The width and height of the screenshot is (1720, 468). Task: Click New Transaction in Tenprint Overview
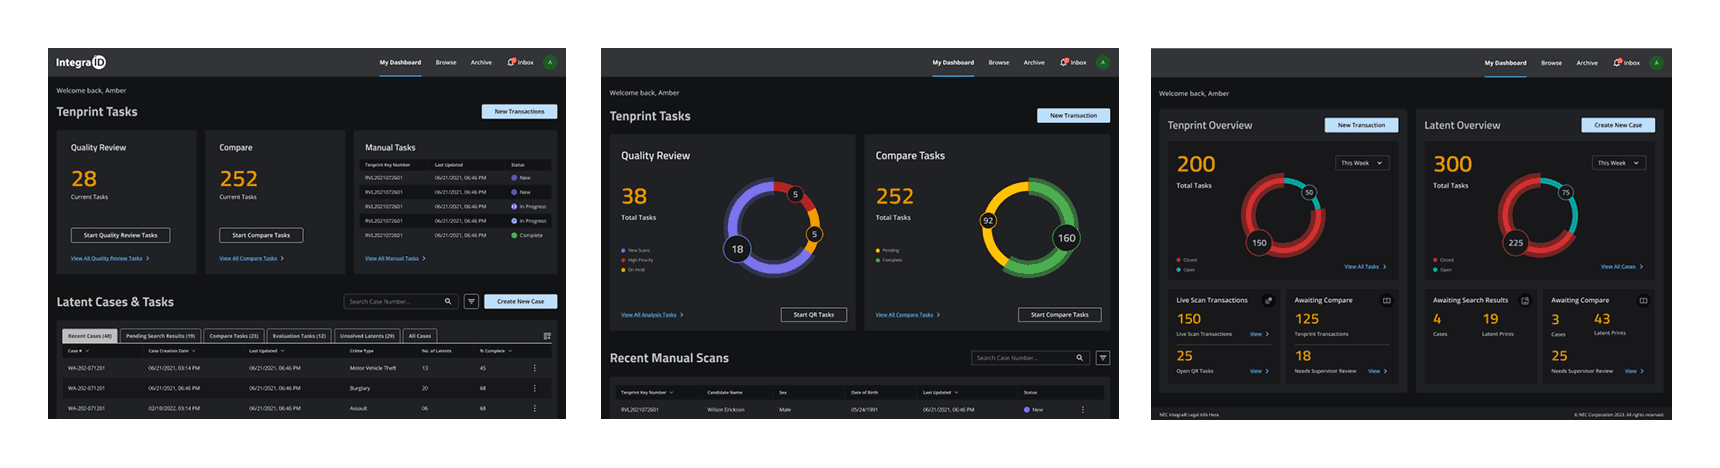coord(1361,125)
